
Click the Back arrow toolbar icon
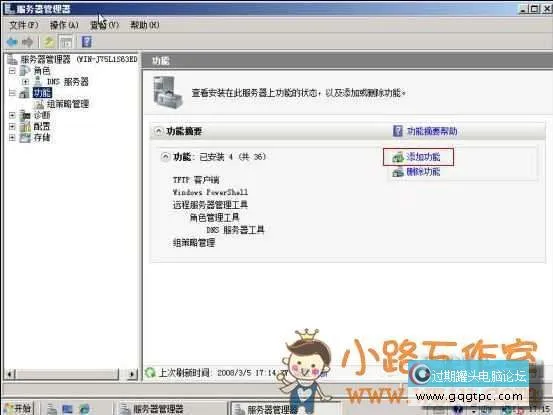coord(12,42)
